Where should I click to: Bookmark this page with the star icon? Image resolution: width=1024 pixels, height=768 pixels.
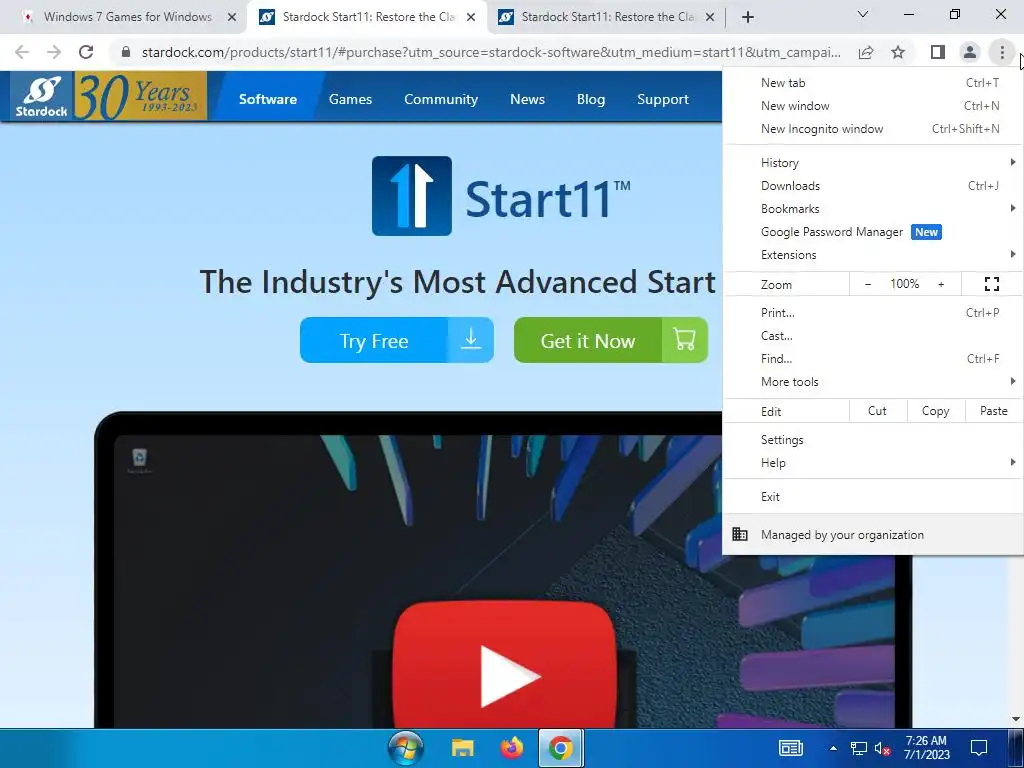[x=898, y=52]
